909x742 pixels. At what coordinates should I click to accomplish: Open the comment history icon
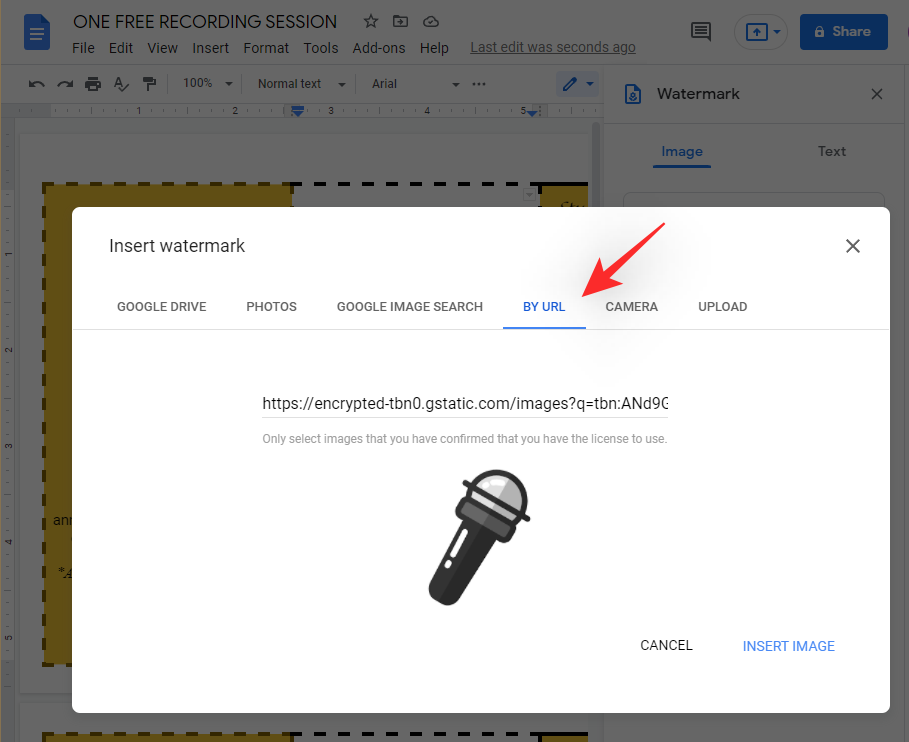(x=701, y=32)
